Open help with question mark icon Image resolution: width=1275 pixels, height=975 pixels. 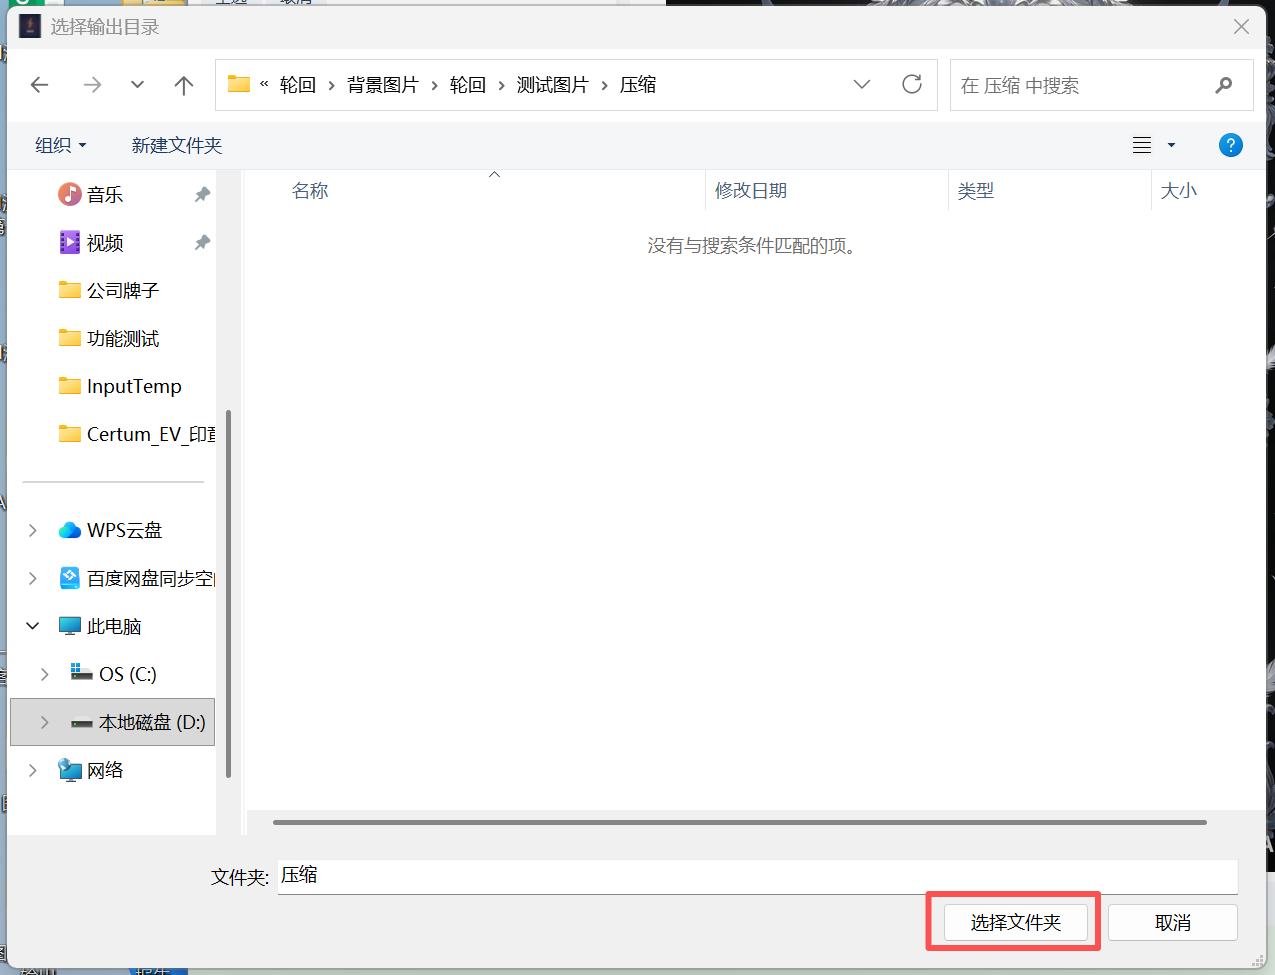tap(1231, 145)
